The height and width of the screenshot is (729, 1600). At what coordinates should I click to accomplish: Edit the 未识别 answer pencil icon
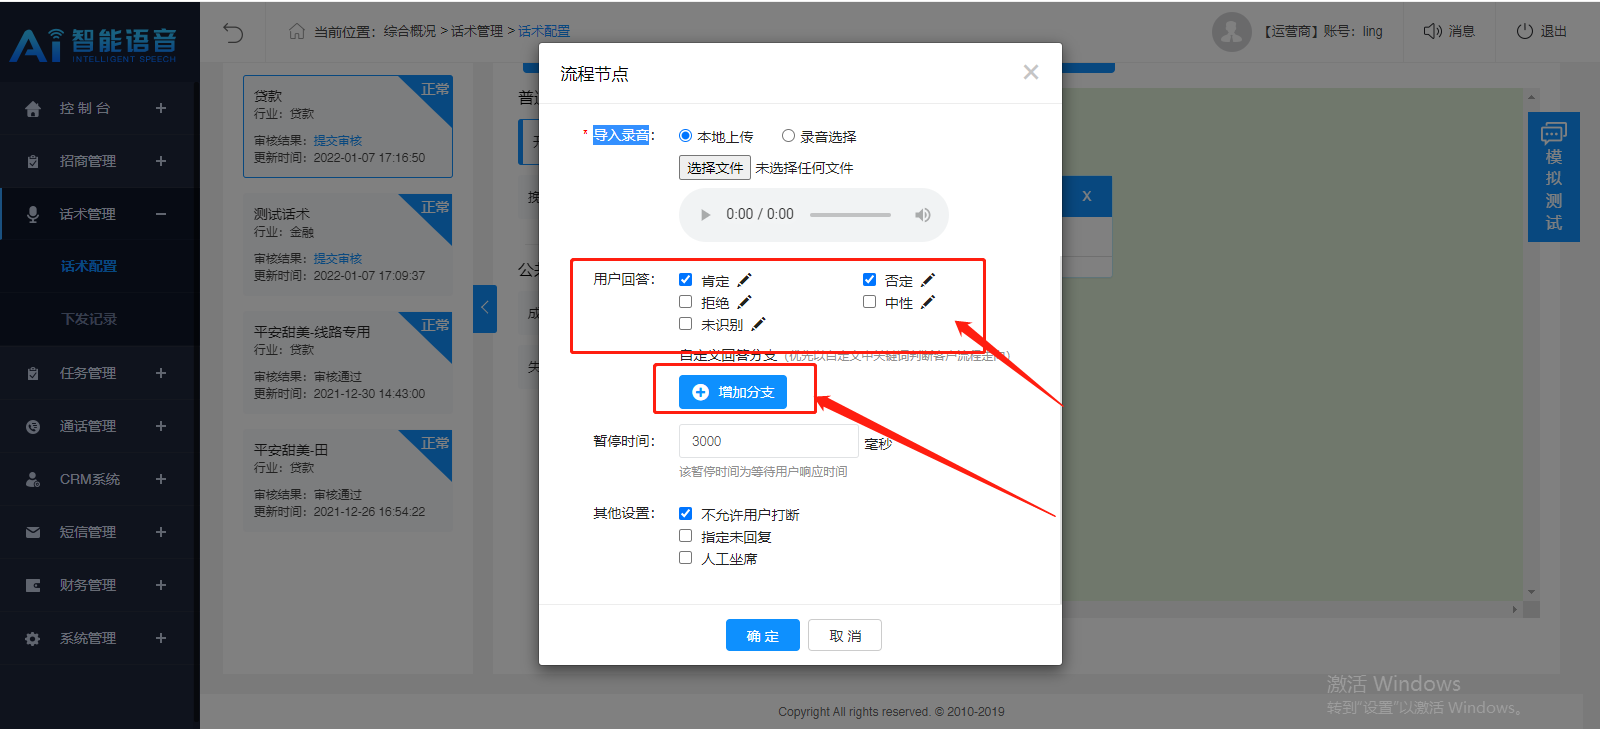point(758,324)
